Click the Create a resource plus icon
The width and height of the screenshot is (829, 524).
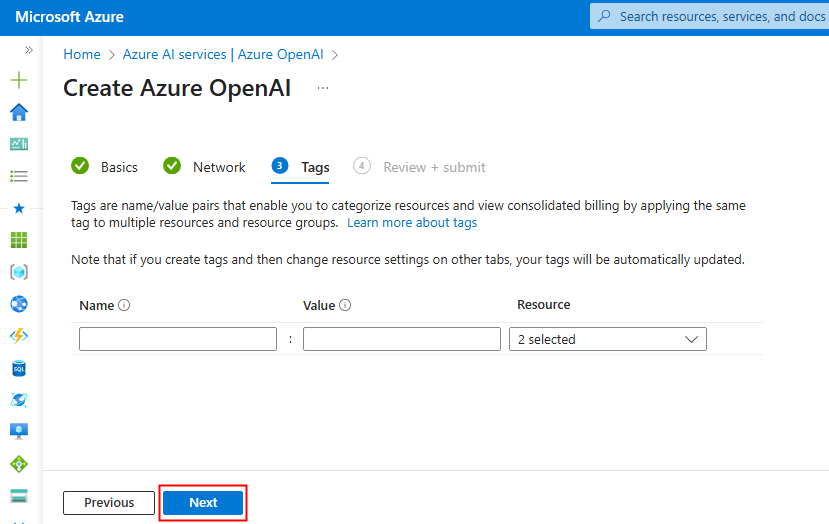(19, 80)
